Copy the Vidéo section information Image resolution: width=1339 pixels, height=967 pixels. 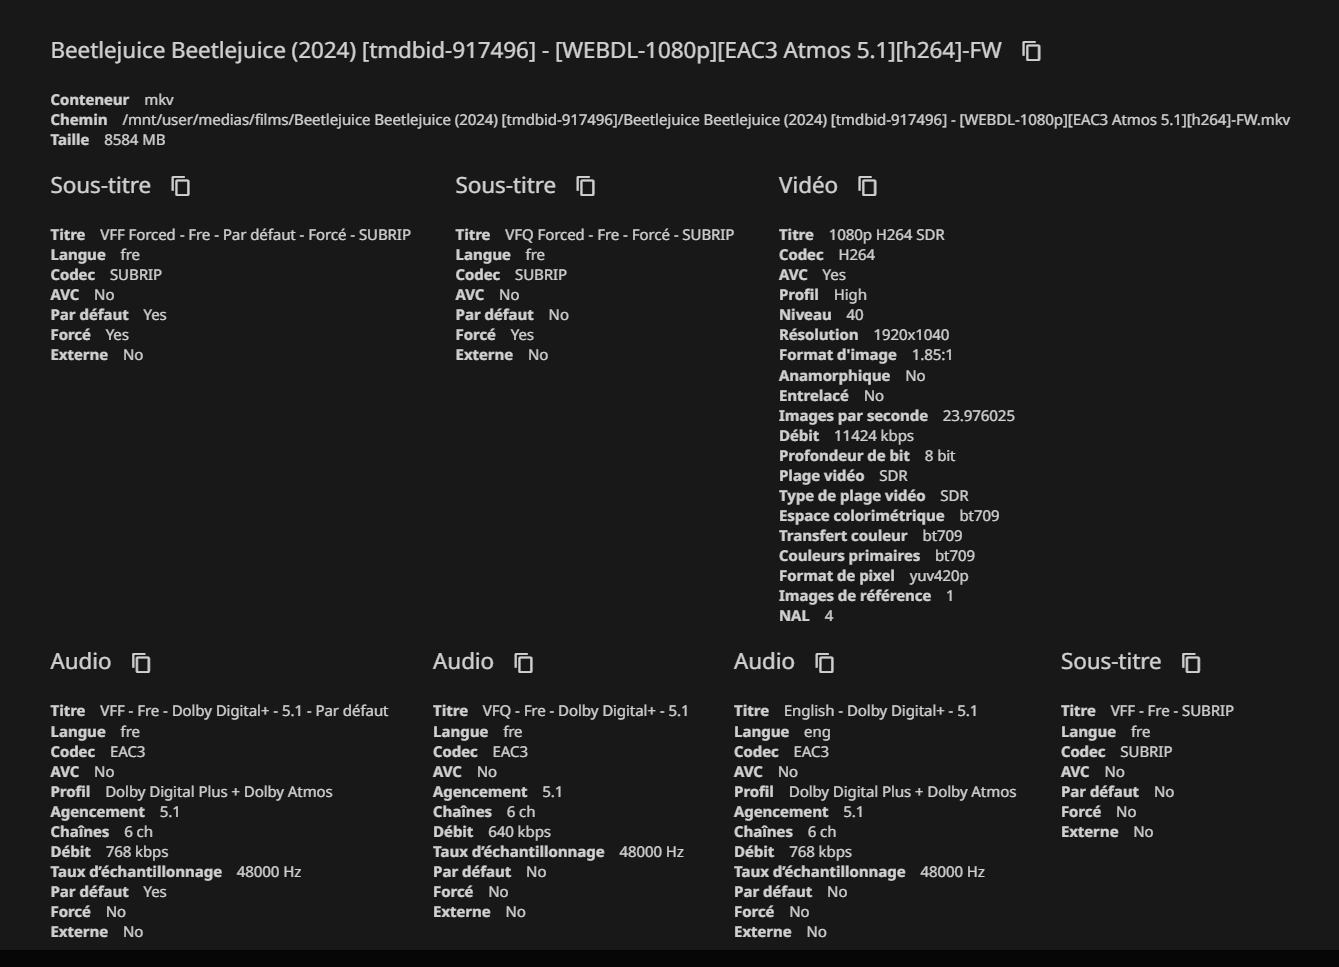click(866, 186)
